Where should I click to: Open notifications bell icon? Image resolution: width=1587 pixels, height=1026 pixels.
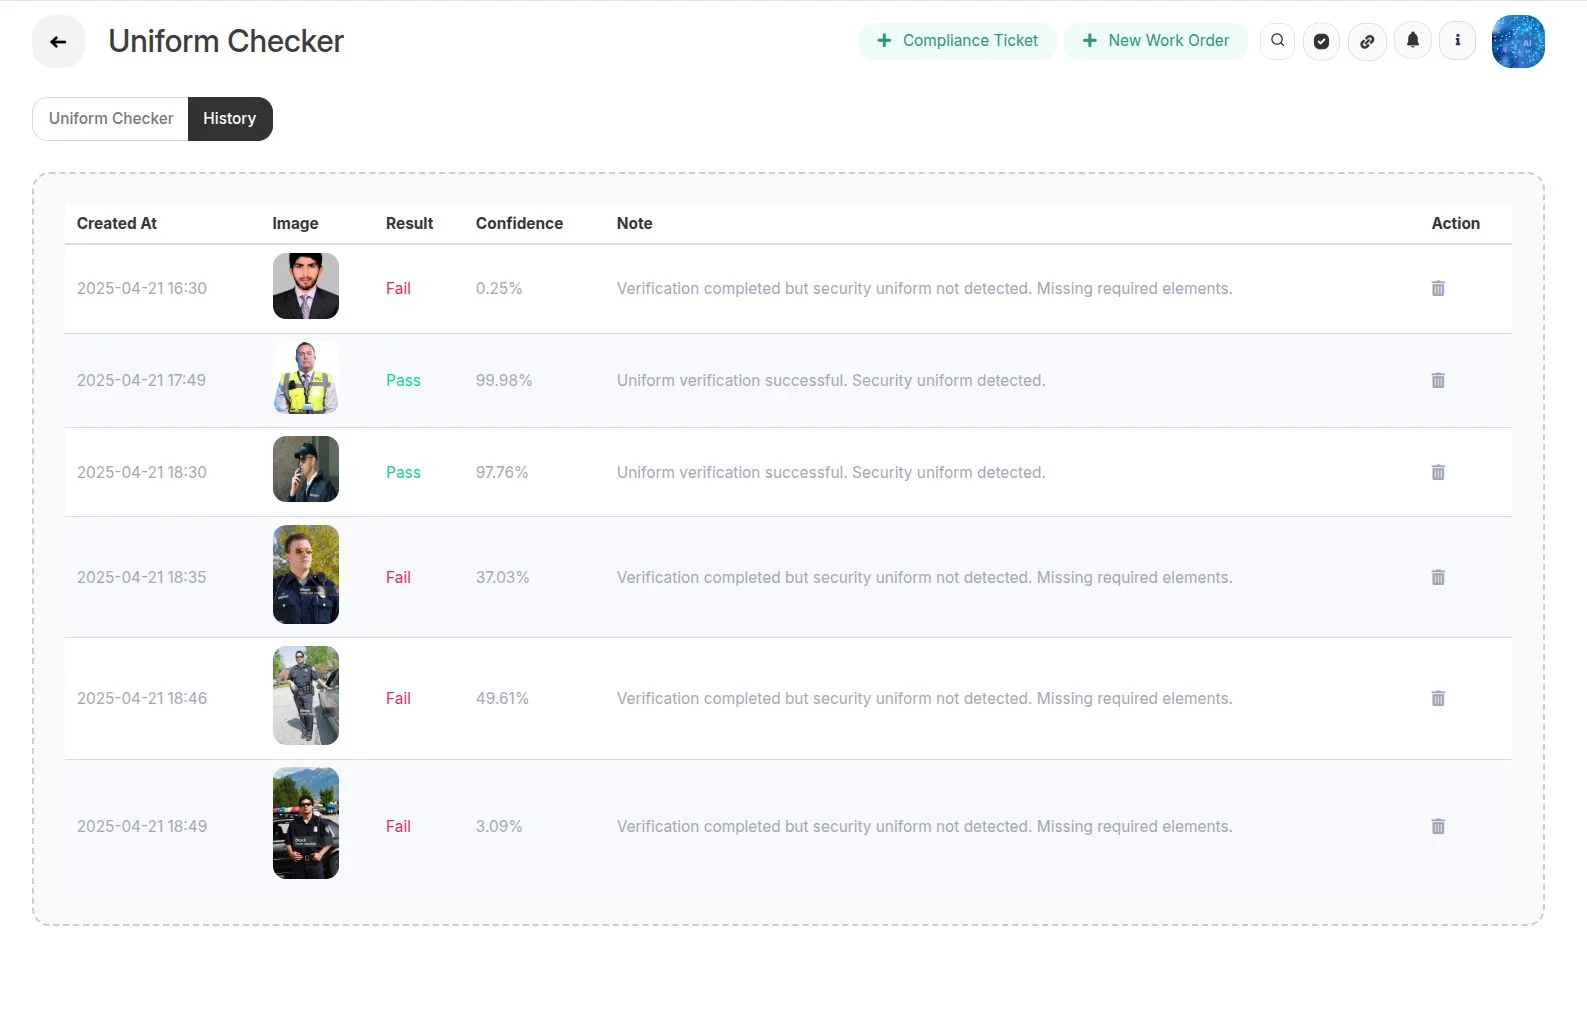(1412, 41)
